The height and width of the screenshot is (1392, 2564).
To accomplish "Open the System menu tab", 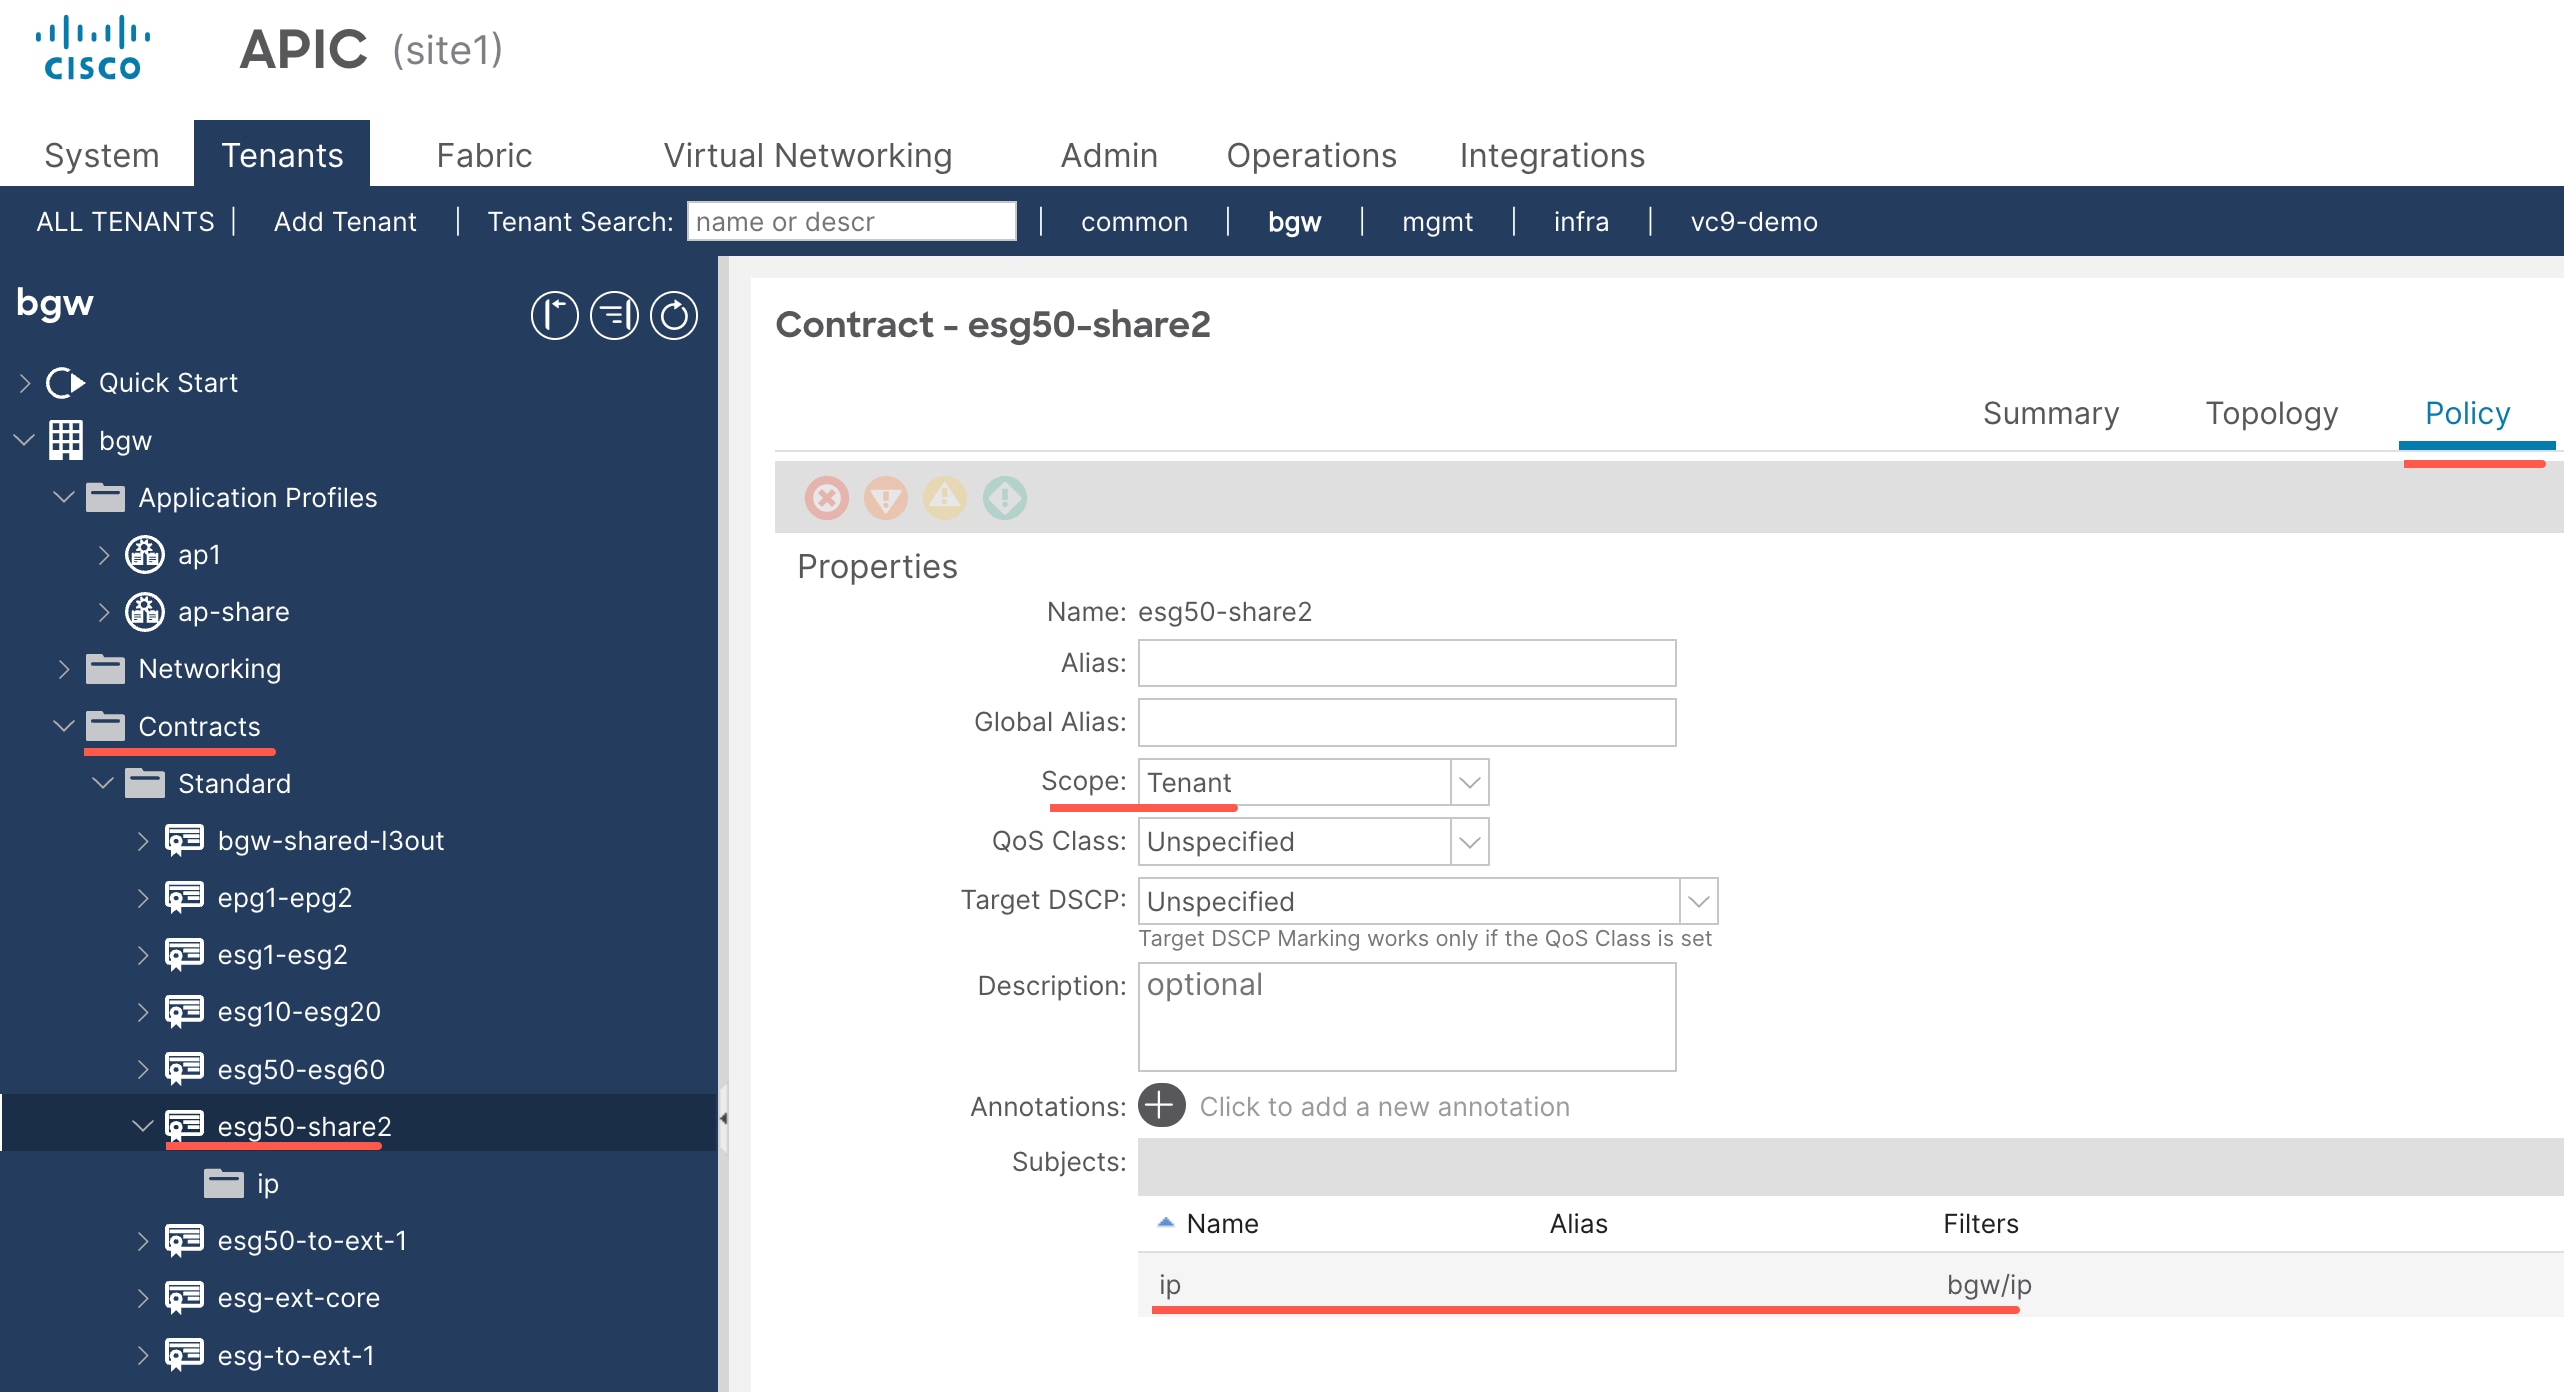I will click(101, 155).
